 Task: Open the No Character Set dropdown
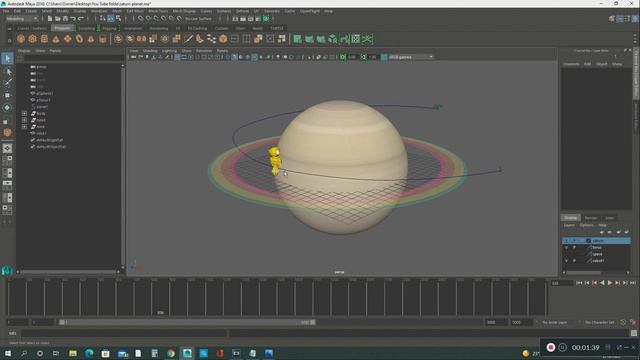(600, 322)
